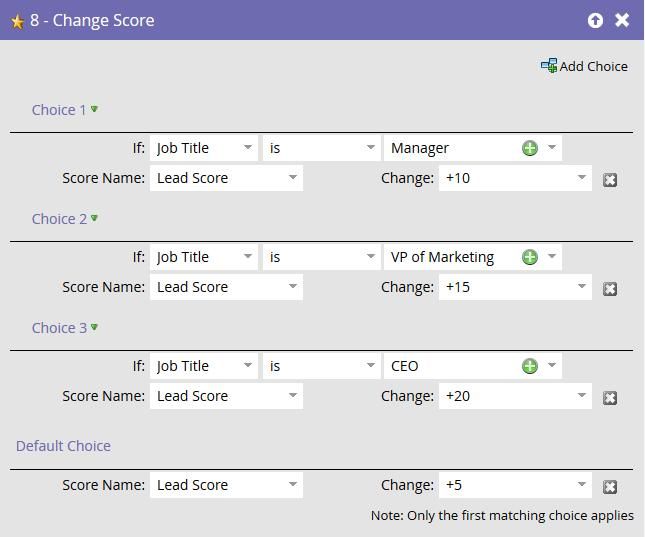Expand the Choice 1 menu arrow
The height and width of the screenshot is (537, 645).
[x=94, y=109]
